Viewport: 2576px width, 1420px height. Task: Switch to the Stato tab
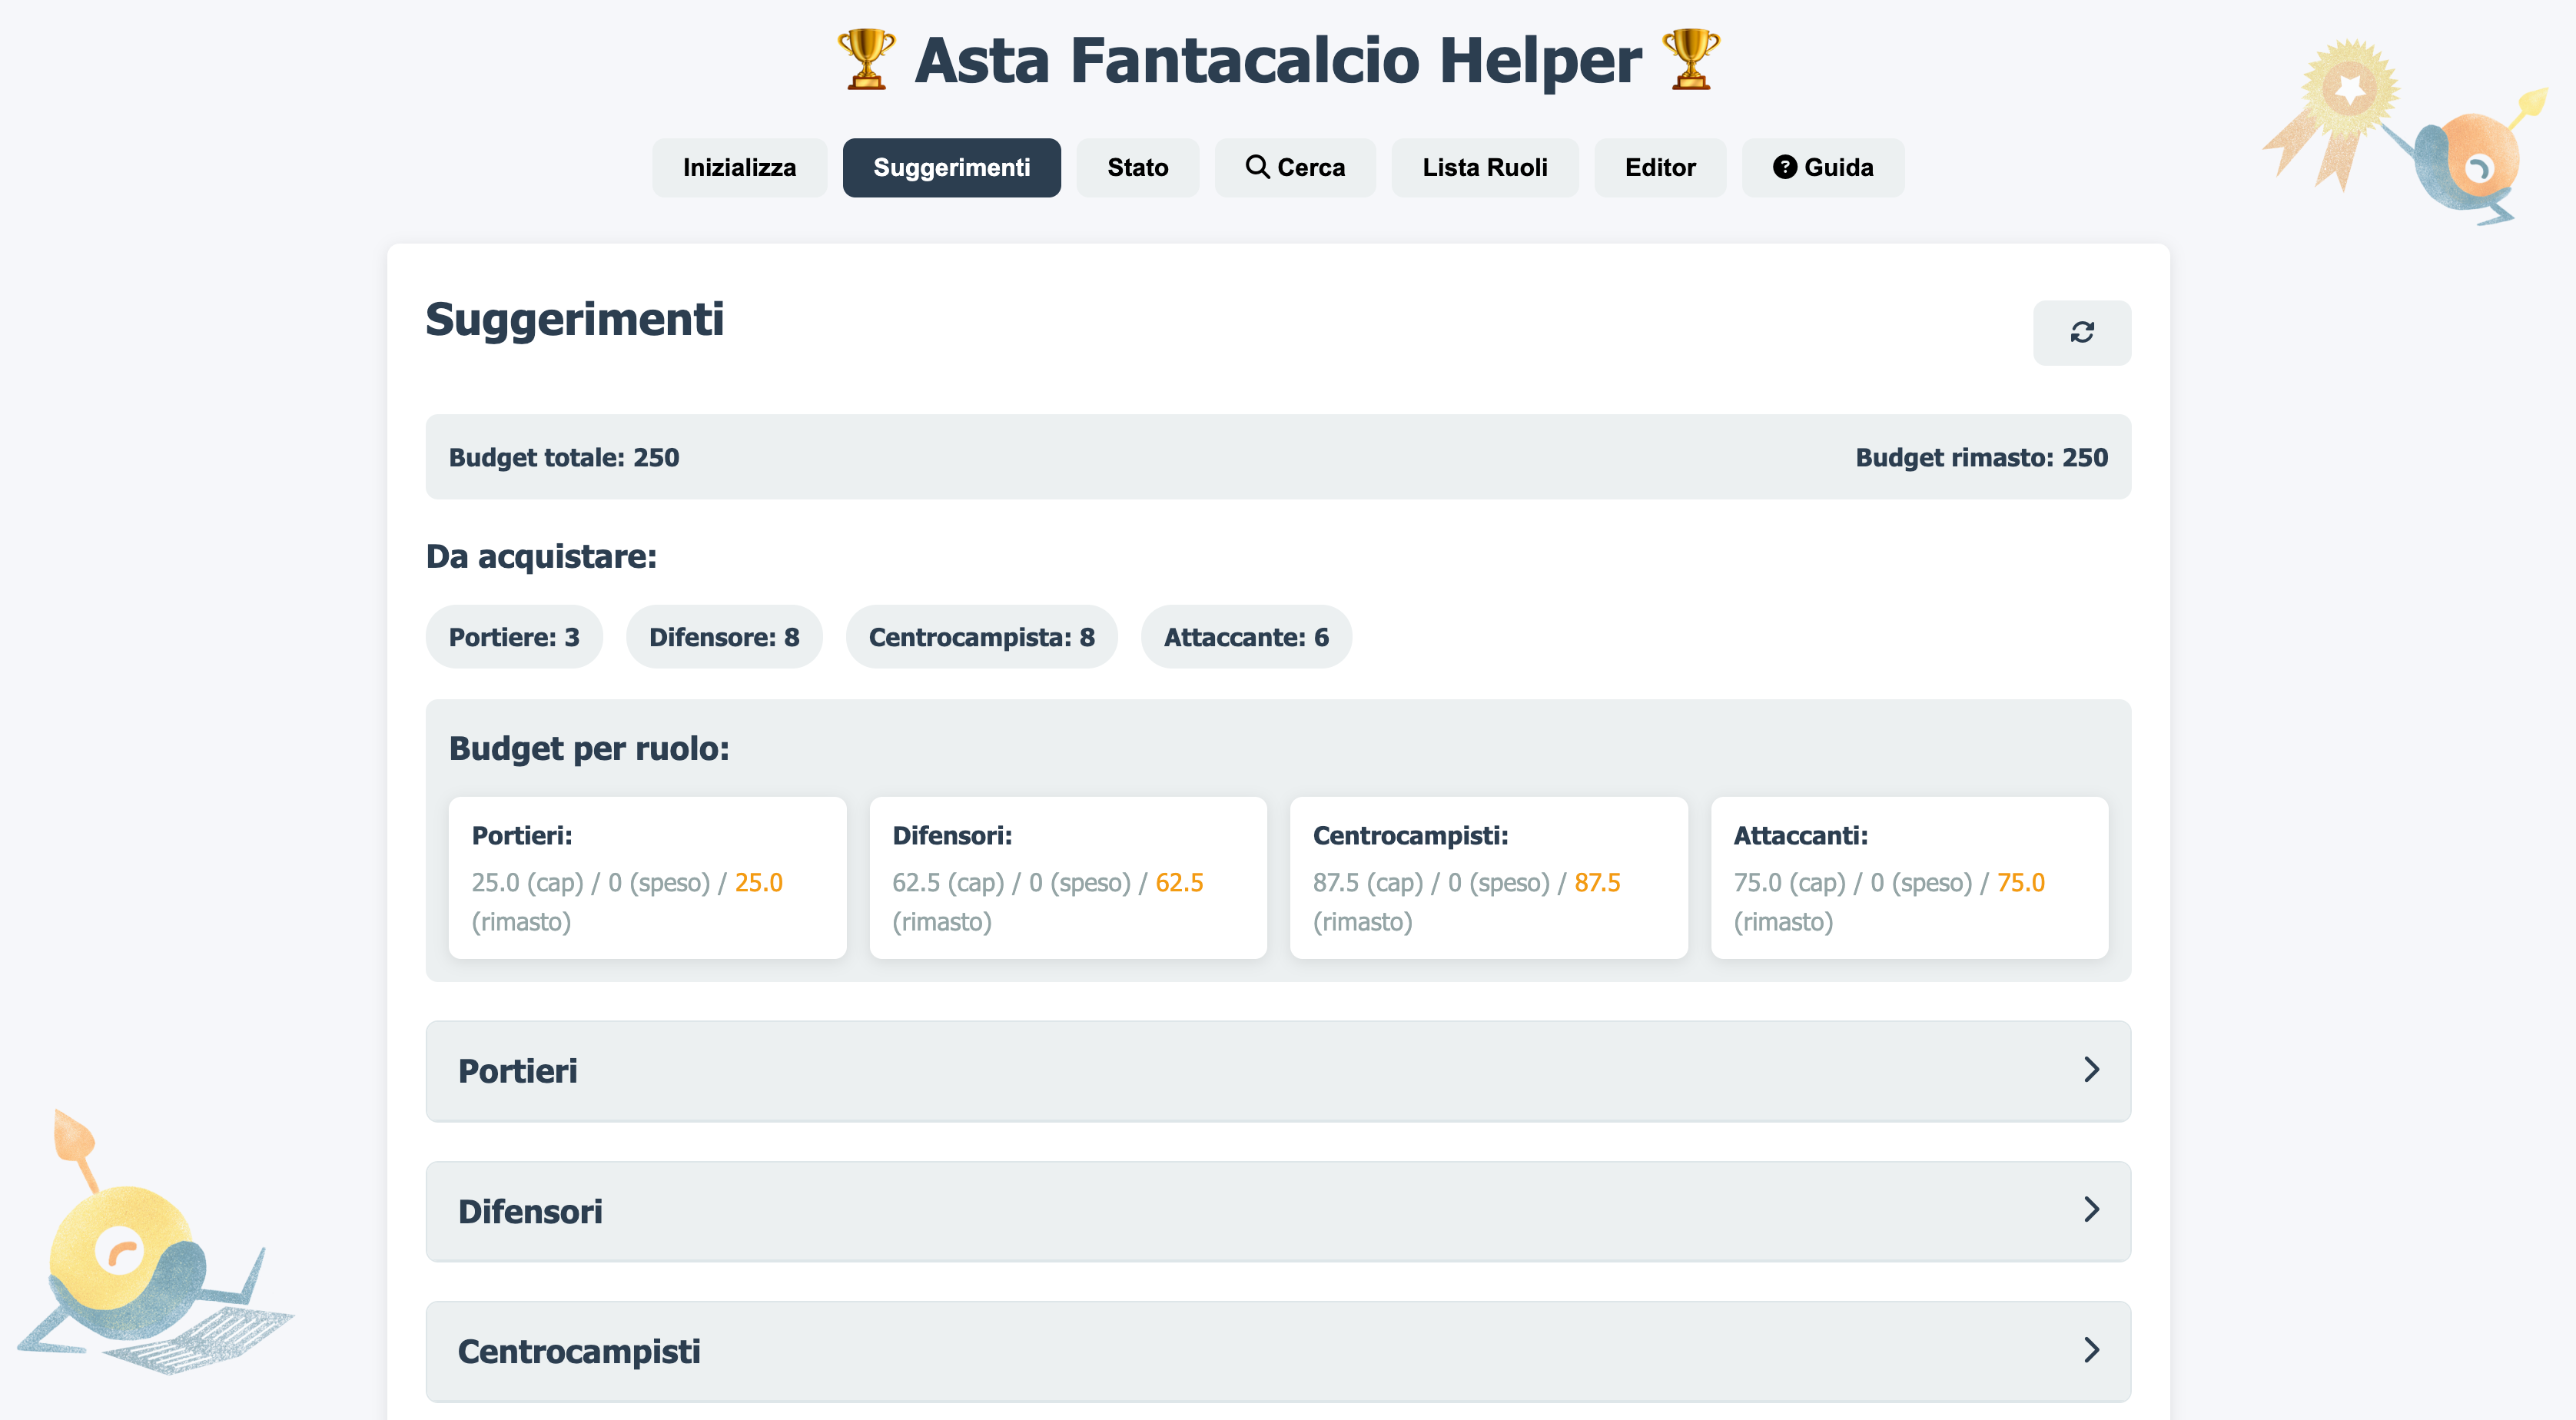click(1137, 167)
